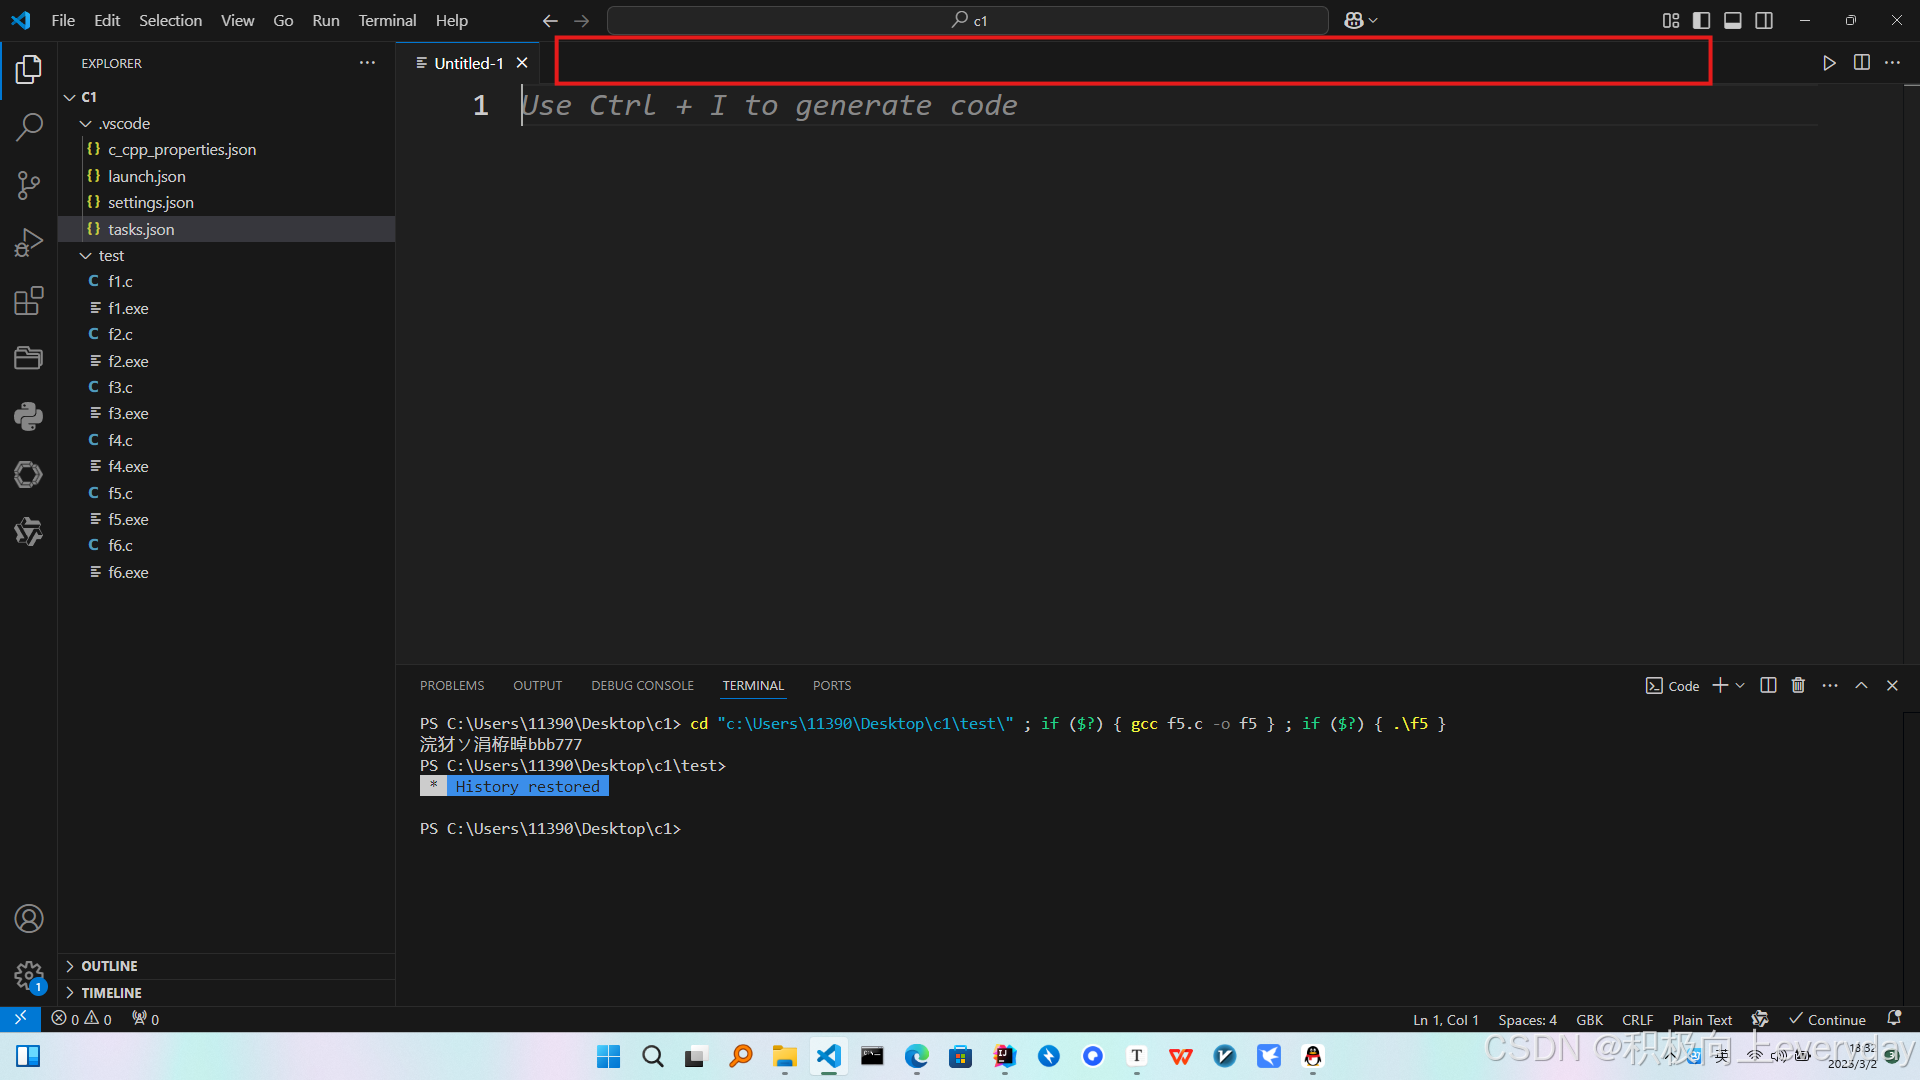
Task: Split the editor to the right
Action: pyautogui.click(x=1861, y=63)
